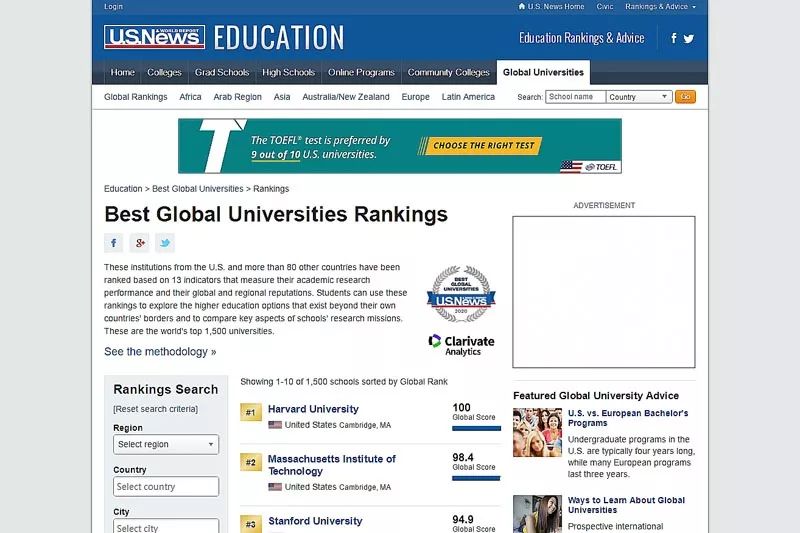This screenshot has height=533, width=800.
Task: Open the Rankings & Advice dropdown menu
Action: [660, 7]
